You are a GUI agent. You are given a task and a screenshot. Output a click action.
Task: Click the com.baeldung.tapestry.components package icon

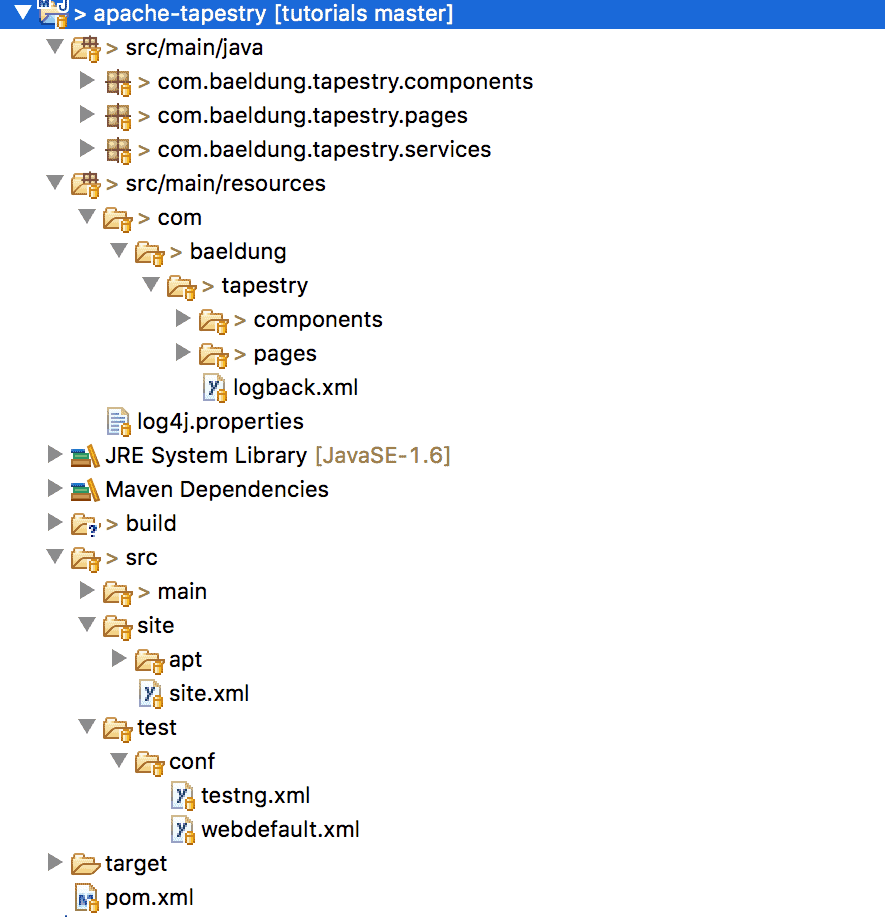coord(118,82)
